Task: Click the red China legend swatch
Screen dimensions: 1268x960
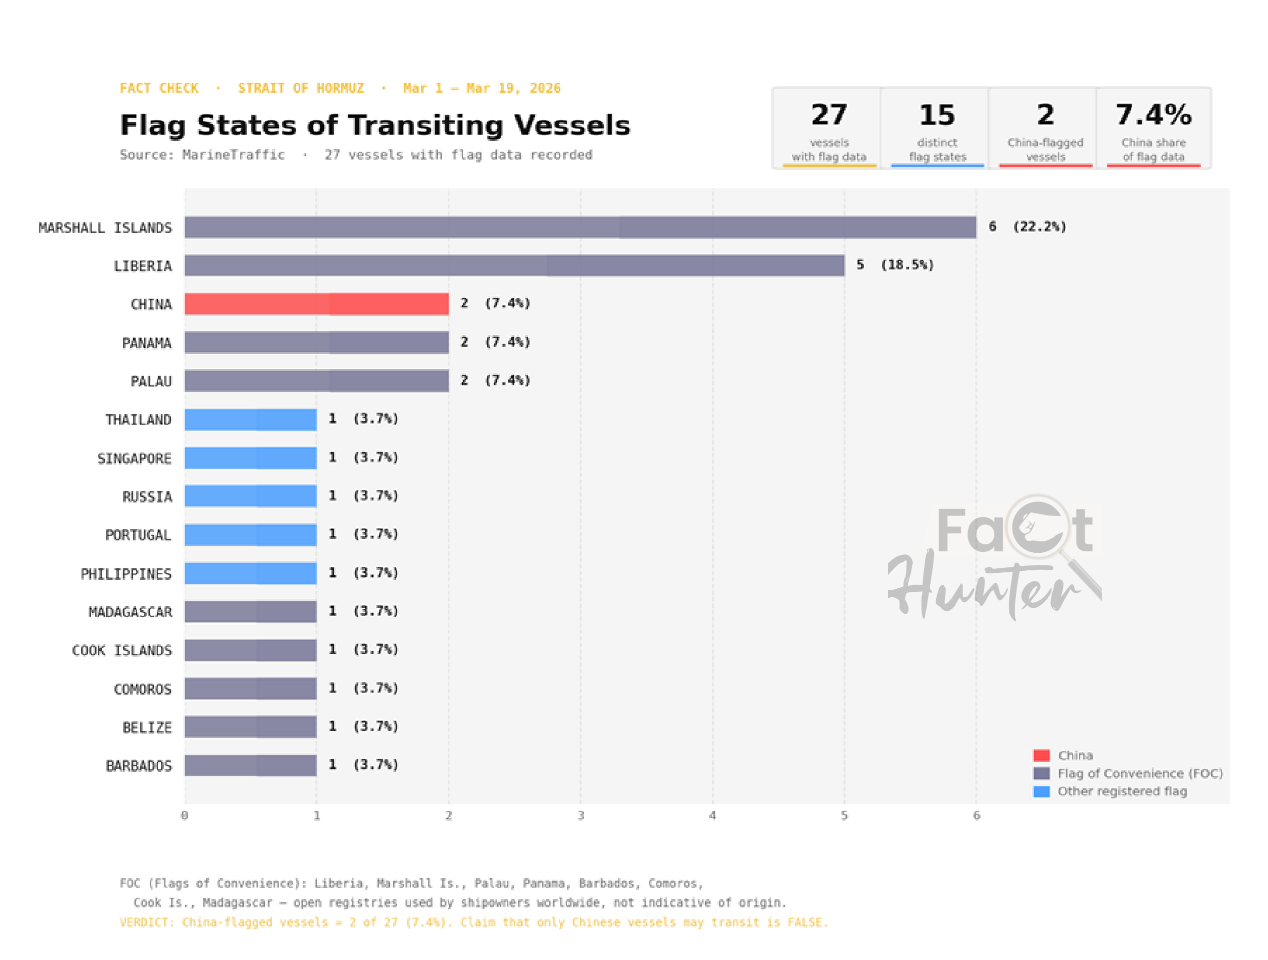Action: (x=1041, y=756)
